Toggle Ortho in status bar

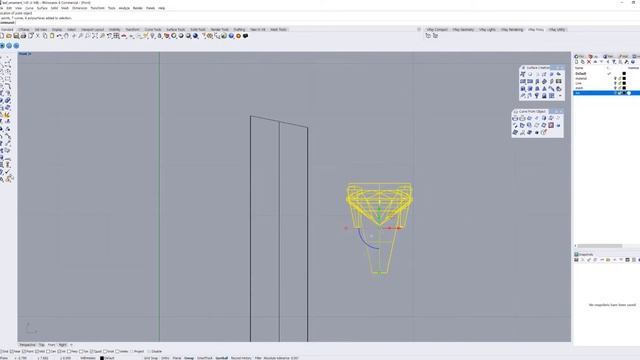(x=165, y=358)
